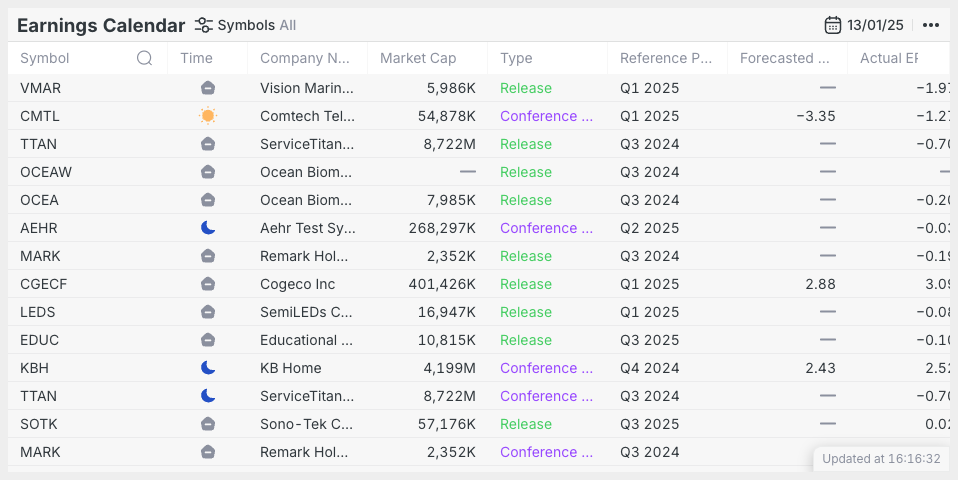
Task: Click the time icon in the CGECF row
Action: (208, 284)
